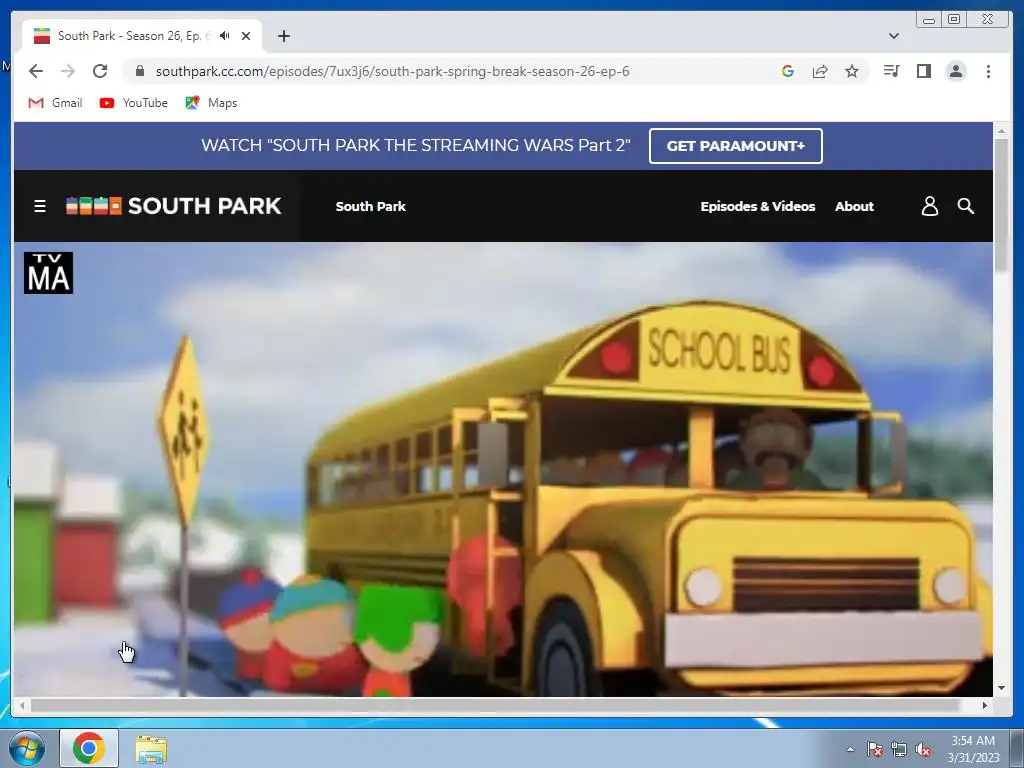
Task: View site security lock info
Action: pyautogui.click(x=139, y=71)
